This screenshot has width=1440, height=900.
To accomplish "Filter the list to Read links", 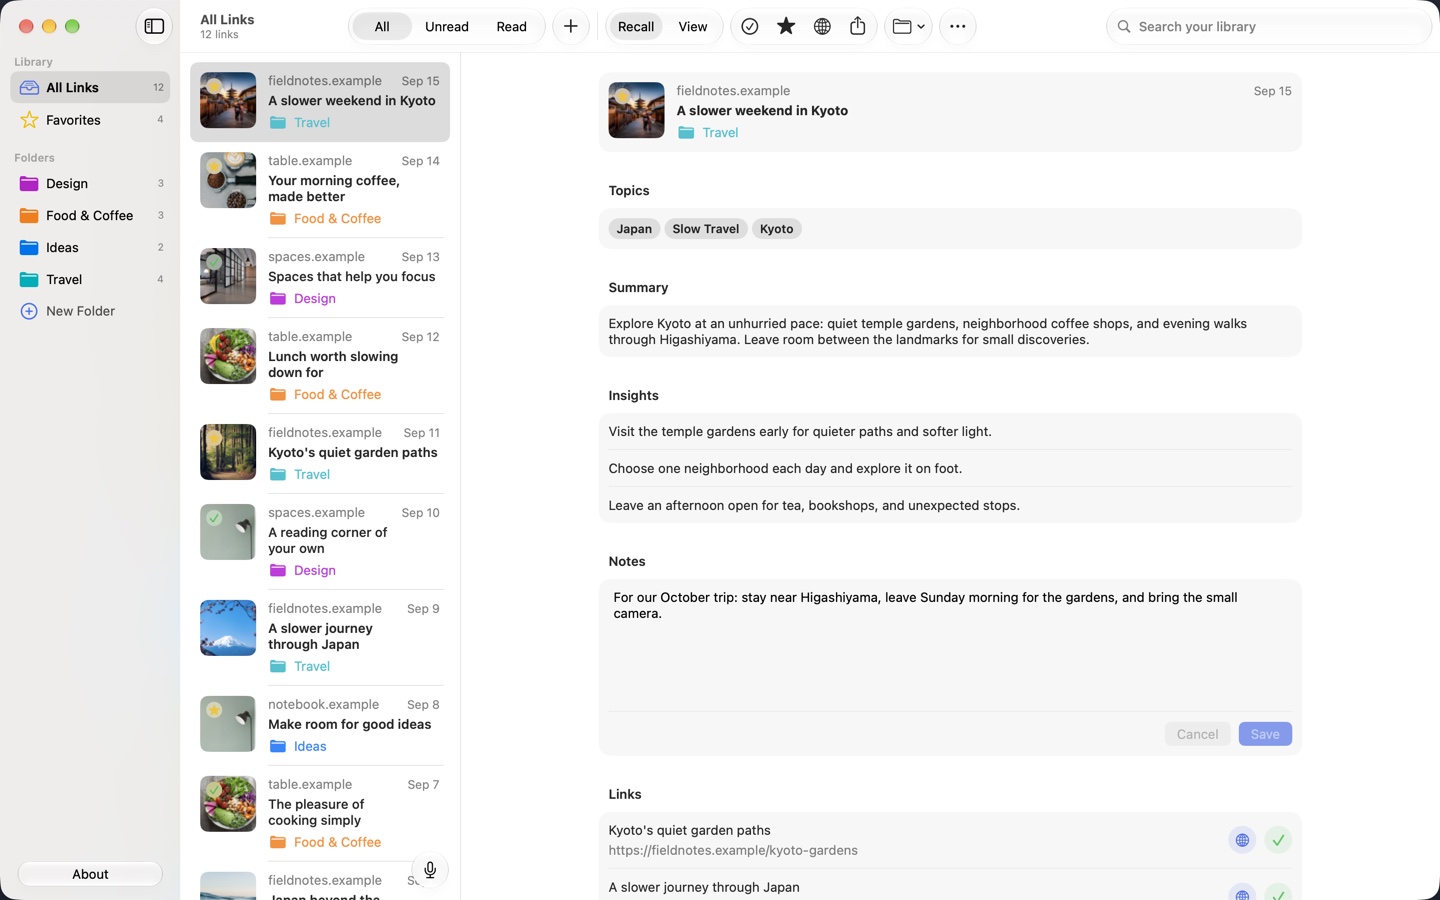I will point(511,27).
